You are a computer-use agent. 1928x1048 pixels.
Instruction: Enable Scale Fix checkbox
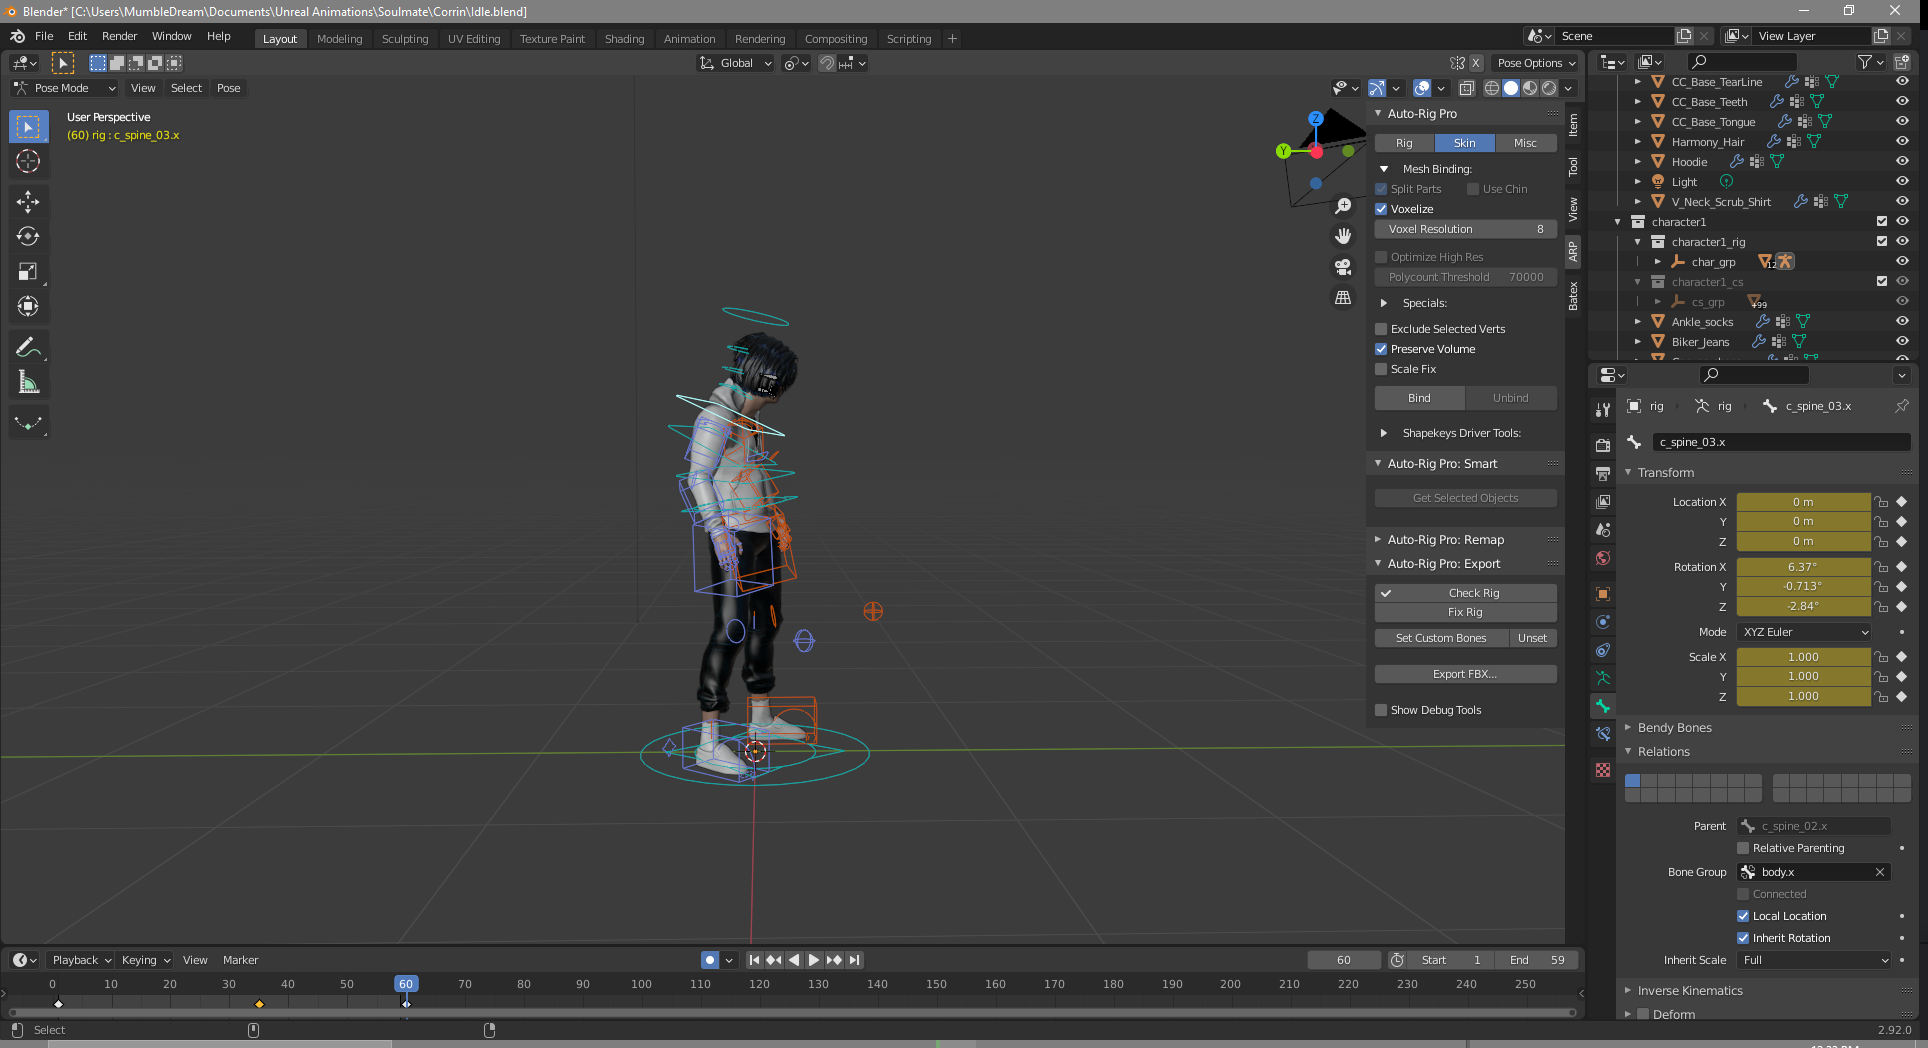[1381, 369]
